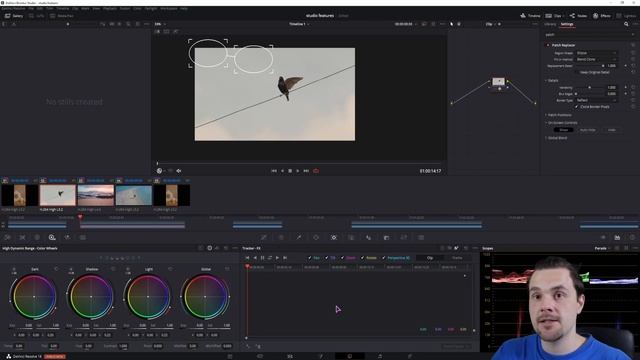
Task: Open the Parade scope type dropdown
Action: point(602,248)
